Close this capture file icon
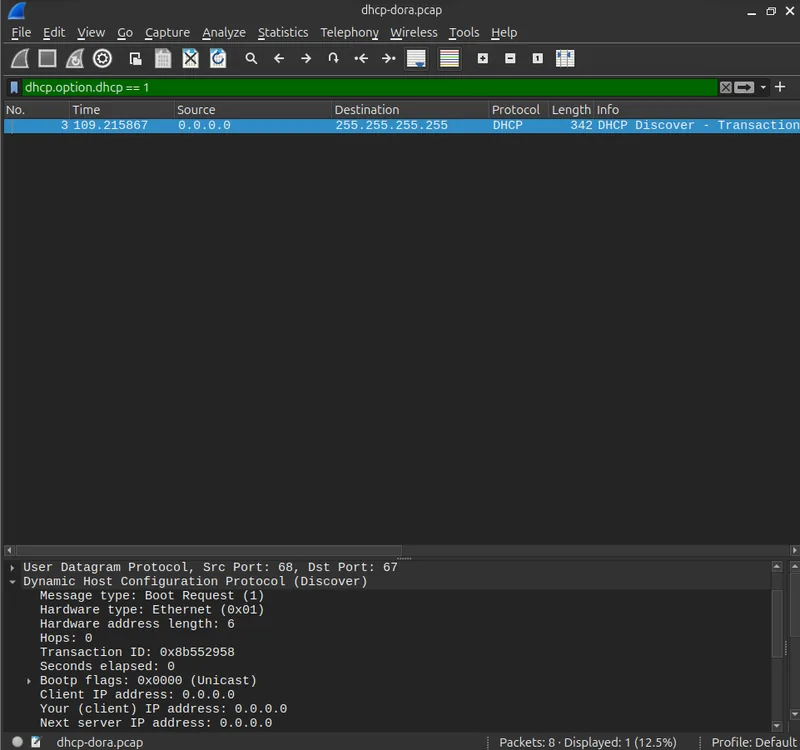The height and width of the screenshot is (750, 800). pyautogui.click(x=190, y=59)
